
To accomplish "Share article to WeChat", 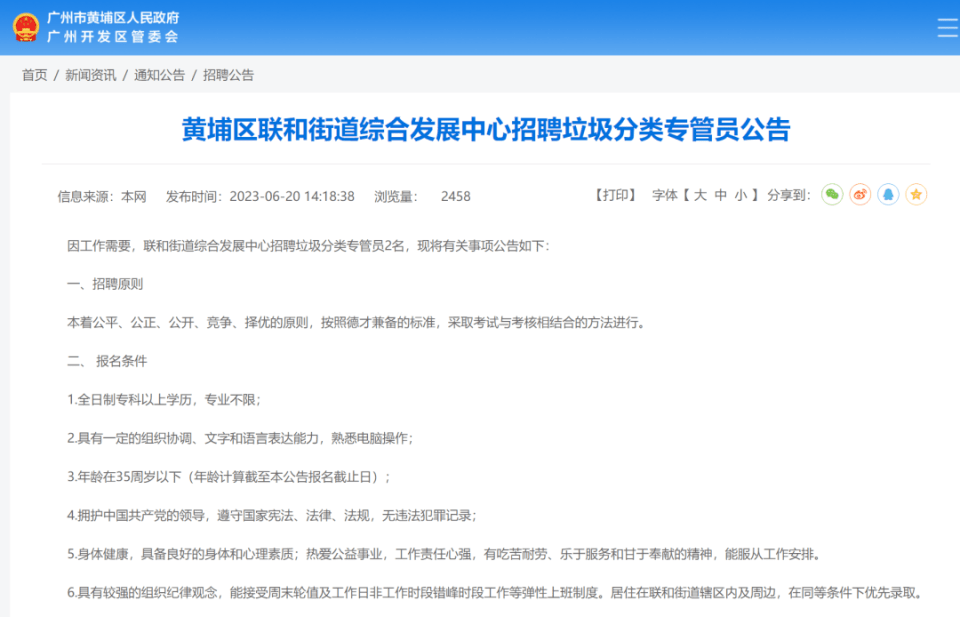I will coord(832,195).
